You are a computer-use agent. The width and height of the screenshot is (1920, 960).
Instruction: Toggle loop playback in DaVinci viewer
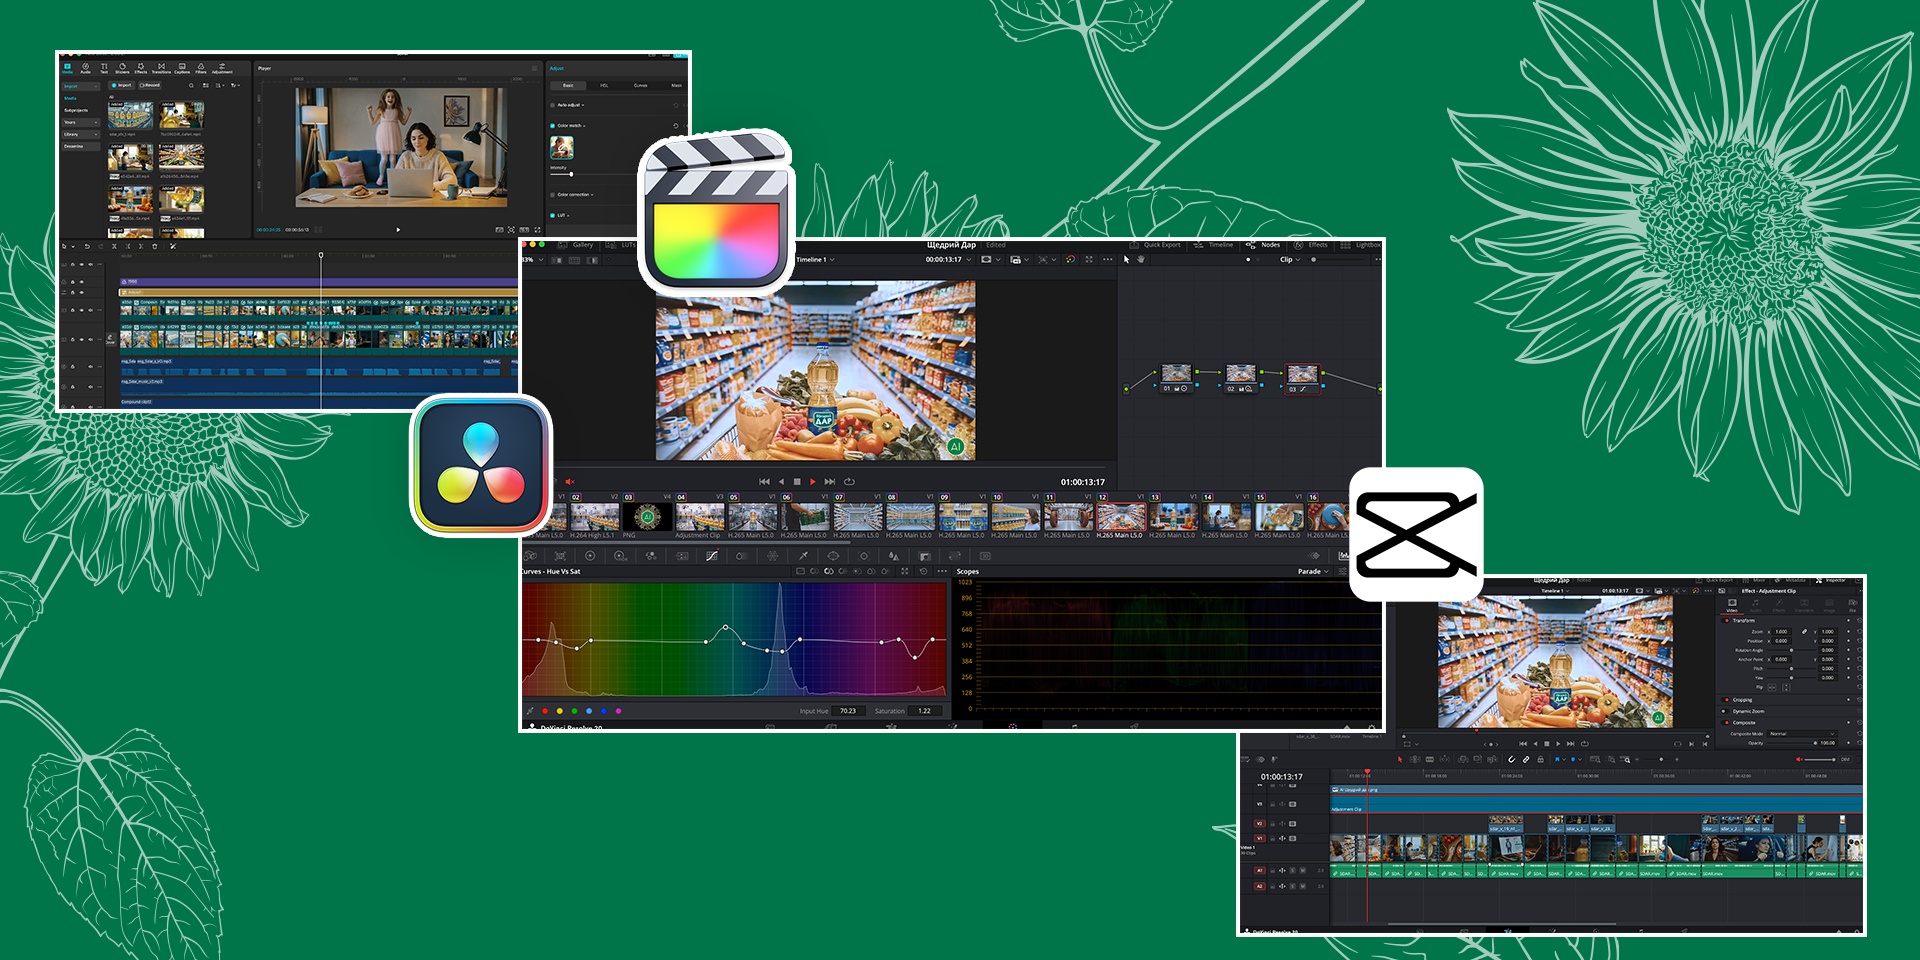pos(849,482)
